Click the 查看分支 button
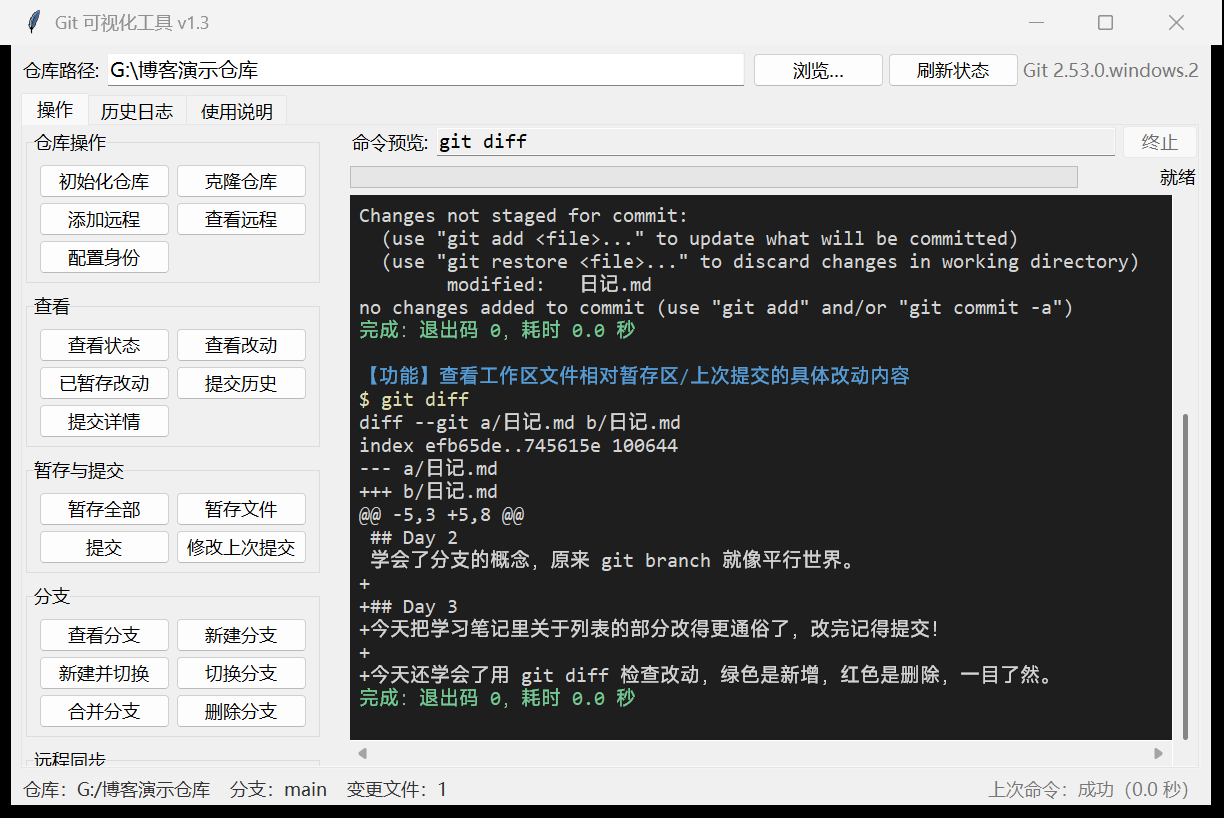The width and height of the screenshot is (1224, 818). point(104,636)
